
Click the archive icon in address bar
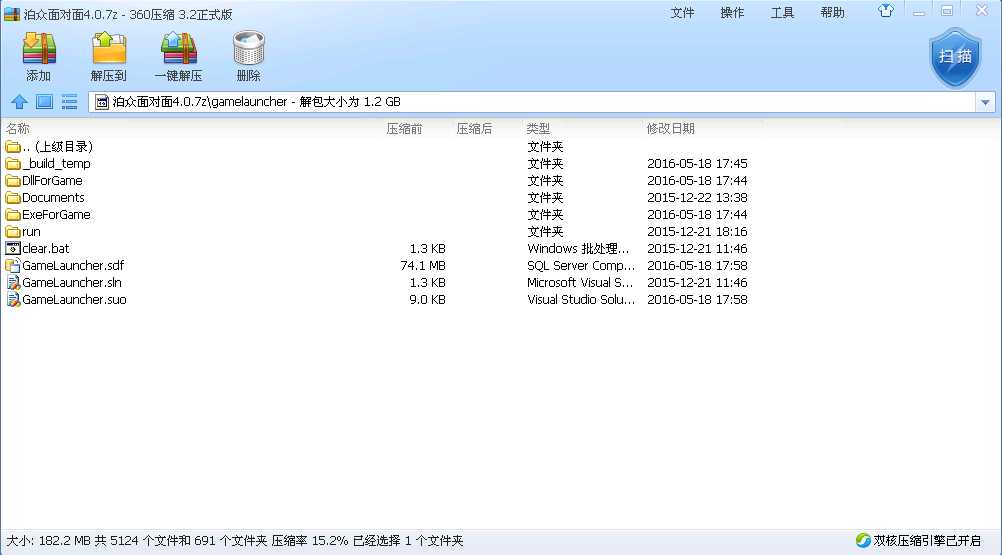pos(102,102)
